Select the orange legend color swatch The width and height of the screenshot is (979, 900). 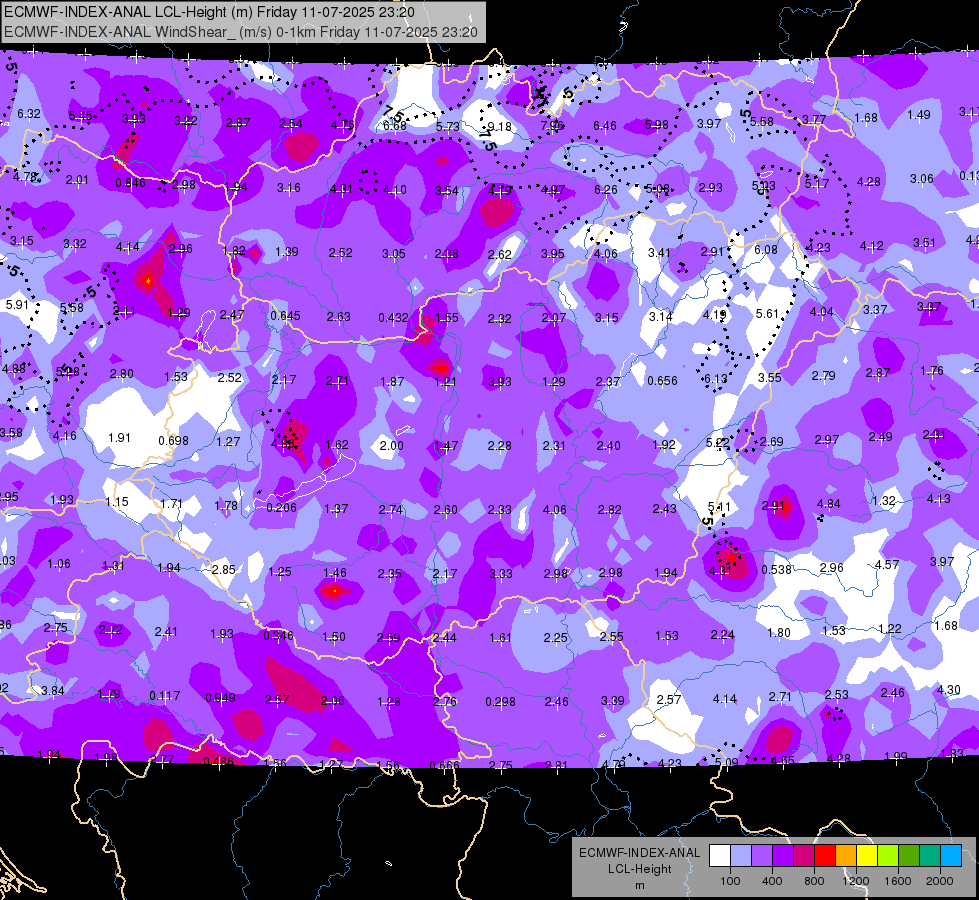[x=845, y=856]
